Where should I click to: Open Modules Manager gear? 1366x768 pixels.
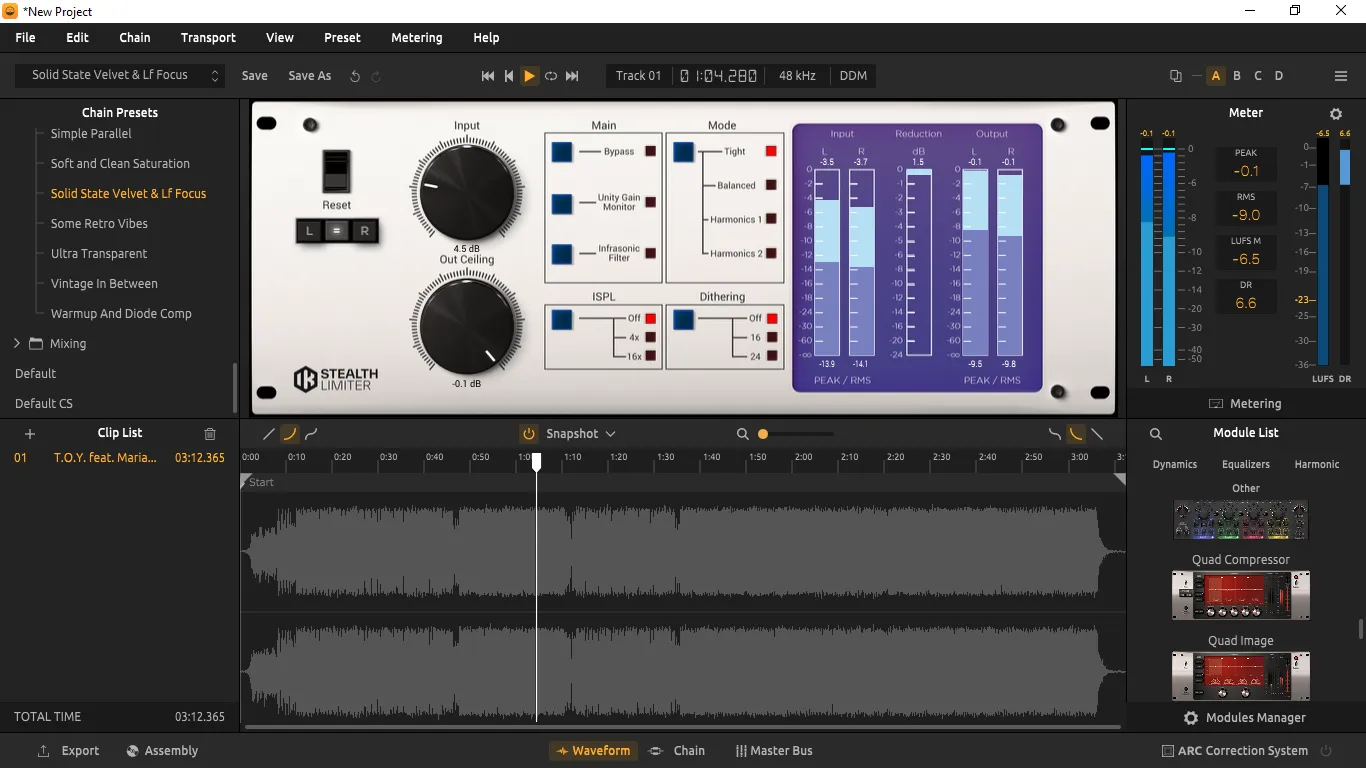coord(1191,718)
